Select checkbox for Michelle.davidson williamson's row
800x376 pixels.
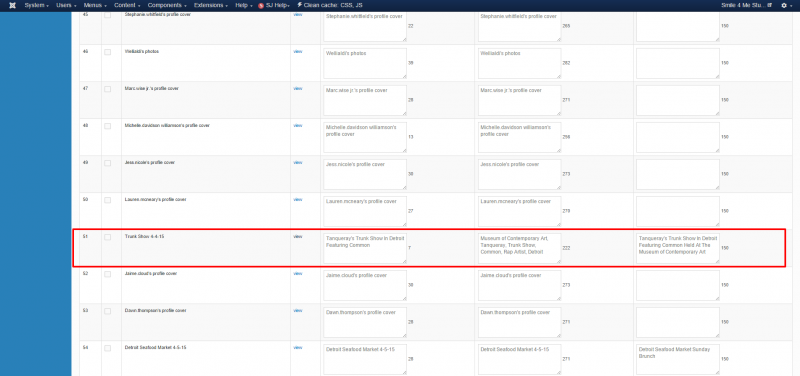point(108,126)
